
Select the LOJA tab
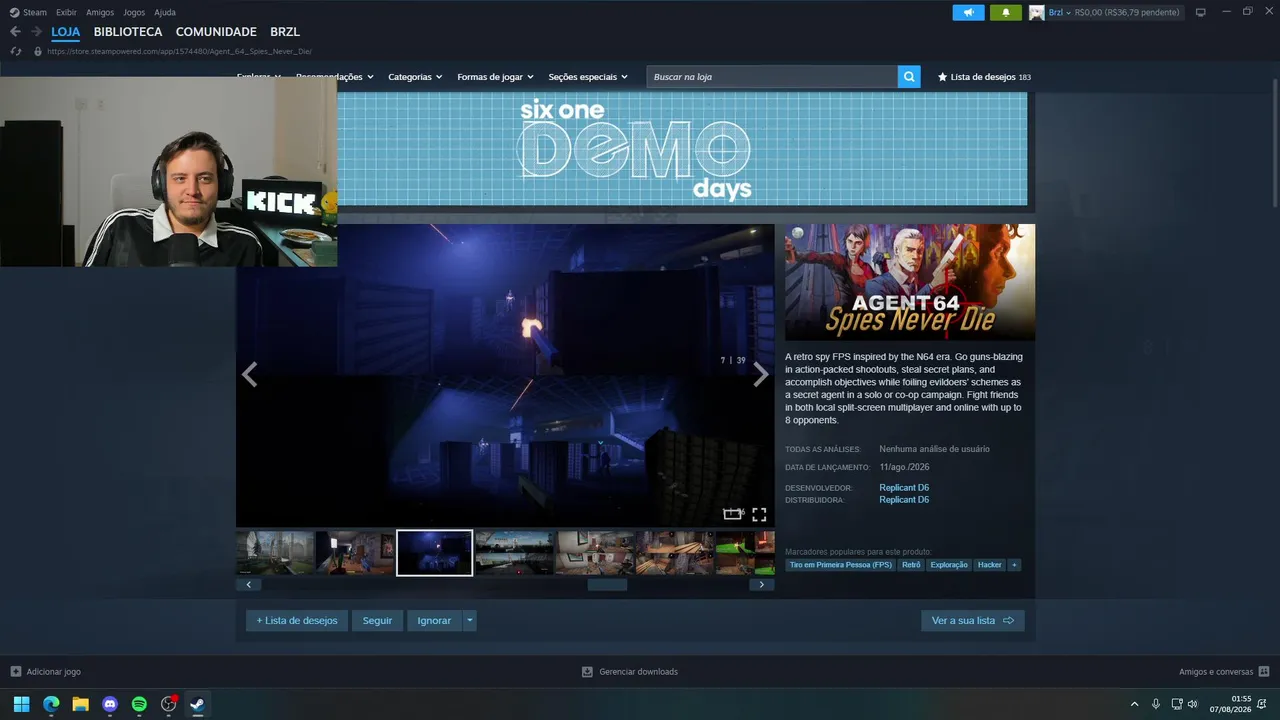(x=66, y=32)
